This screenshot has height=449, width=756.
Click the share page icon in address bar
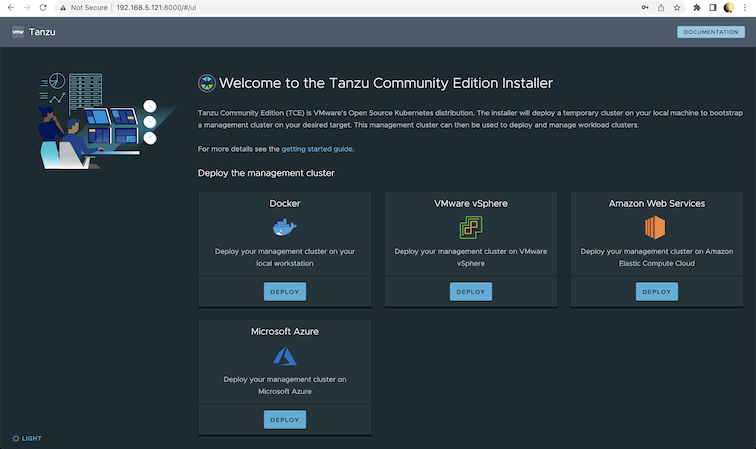tap(661, 8)
